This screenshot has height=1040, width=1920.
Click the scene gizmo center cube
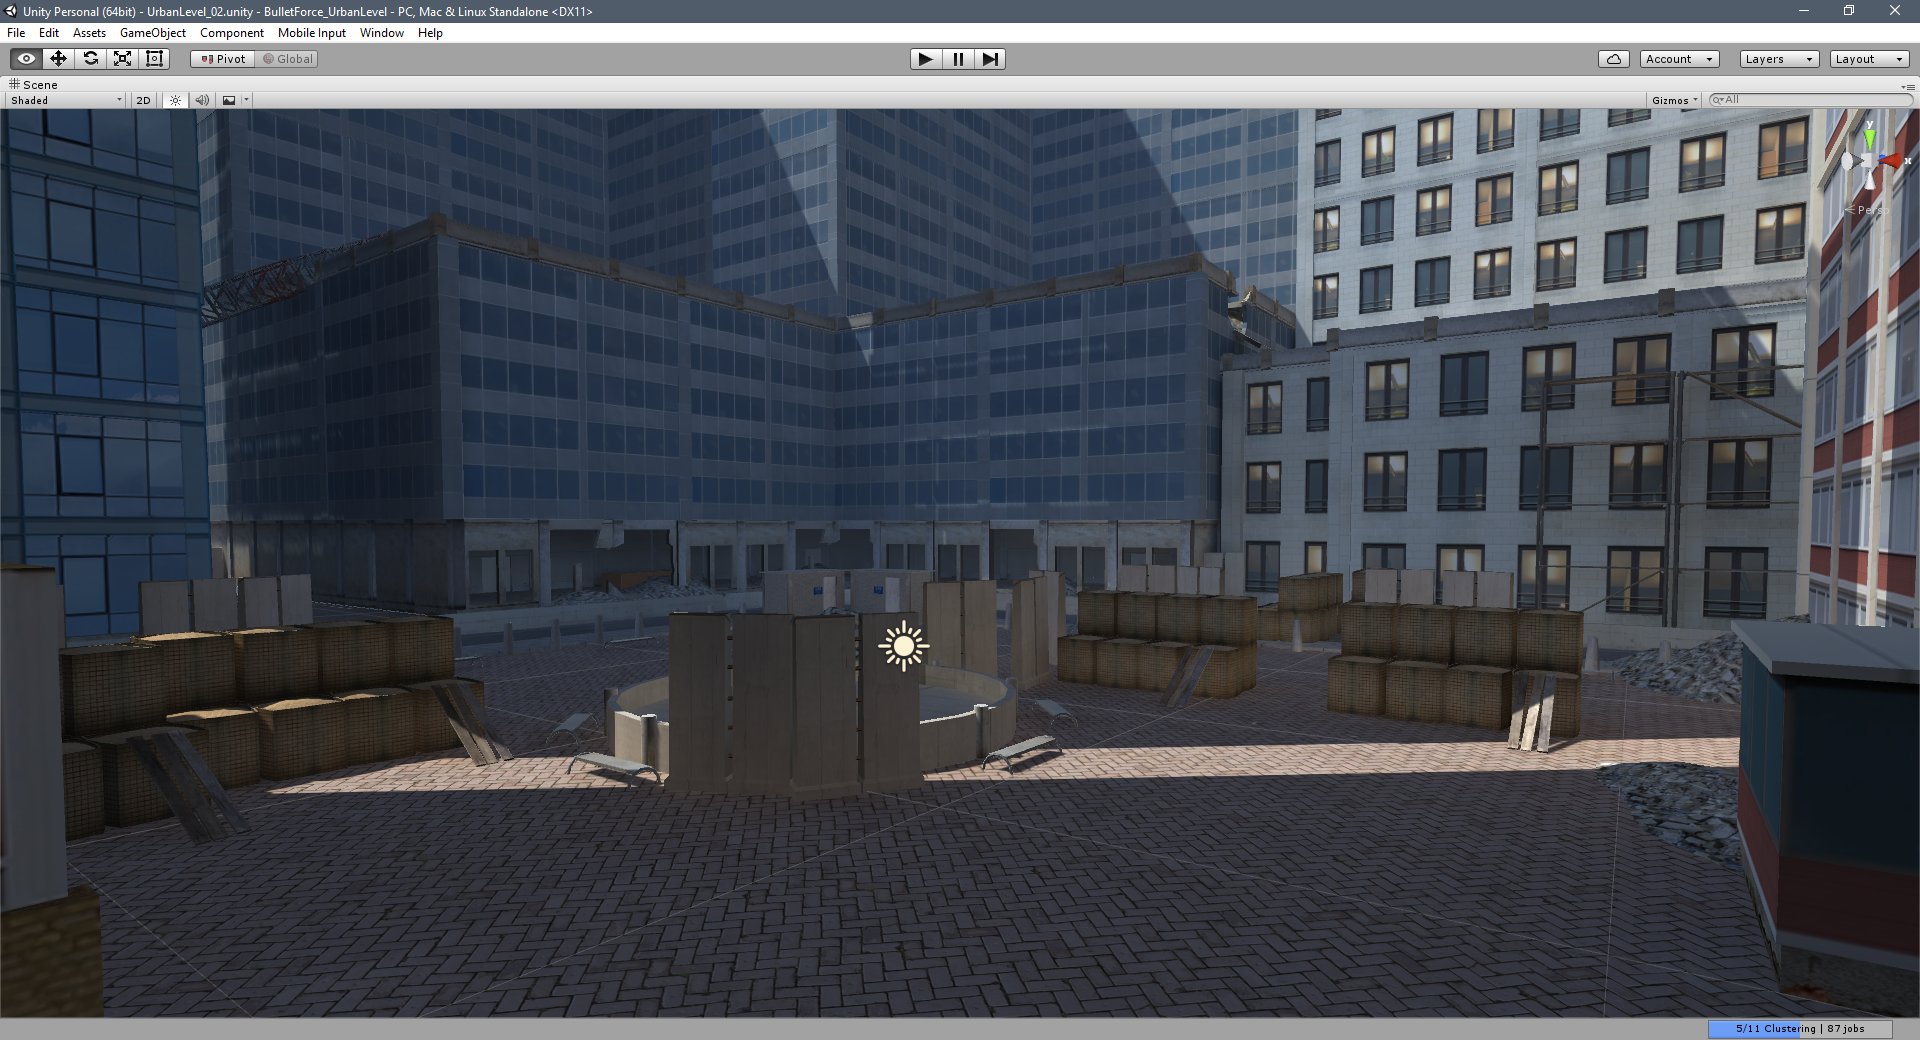[x=1868, y=161]
